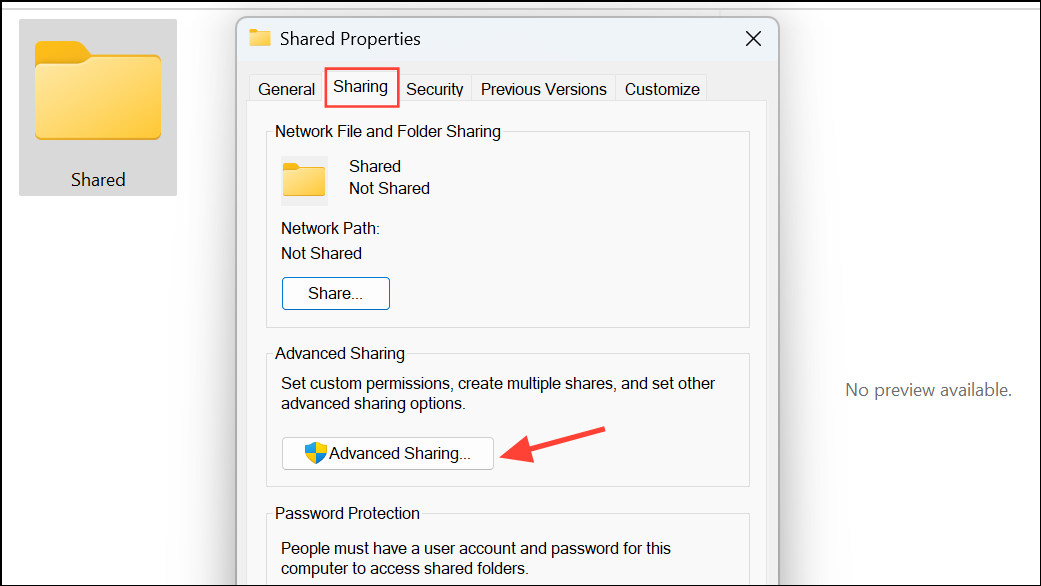Click the small folder icon under Network File Sharing
The image size is (1041, 586).
303,181
